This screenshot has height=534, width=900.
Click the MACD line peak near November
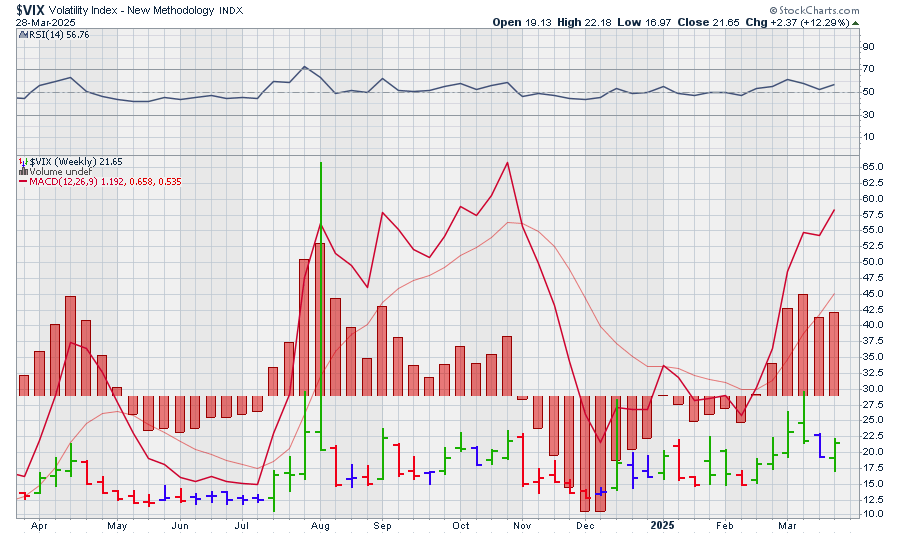(x=508, y=163)
